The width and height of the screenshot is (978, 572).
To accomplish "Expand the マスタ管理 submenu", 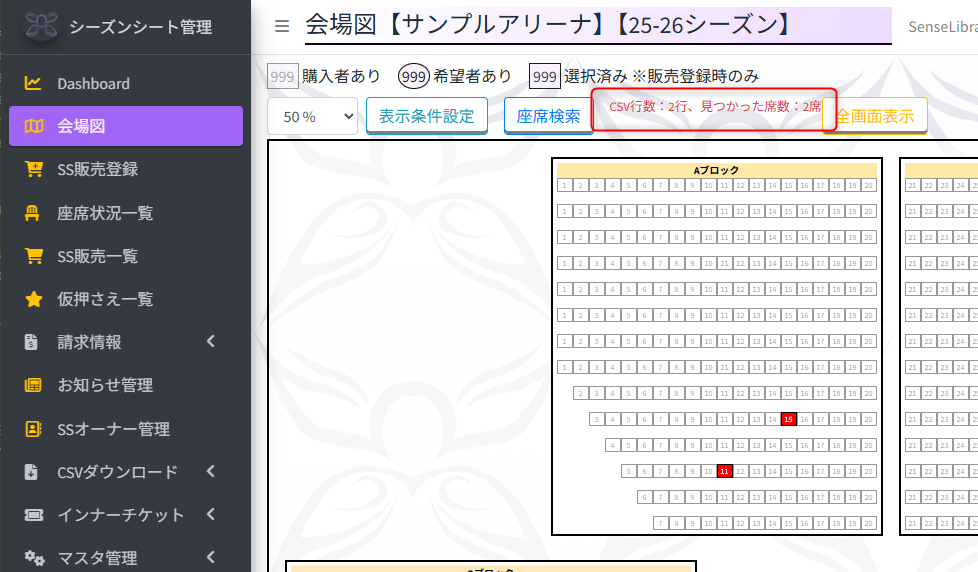I will (210, 557).
